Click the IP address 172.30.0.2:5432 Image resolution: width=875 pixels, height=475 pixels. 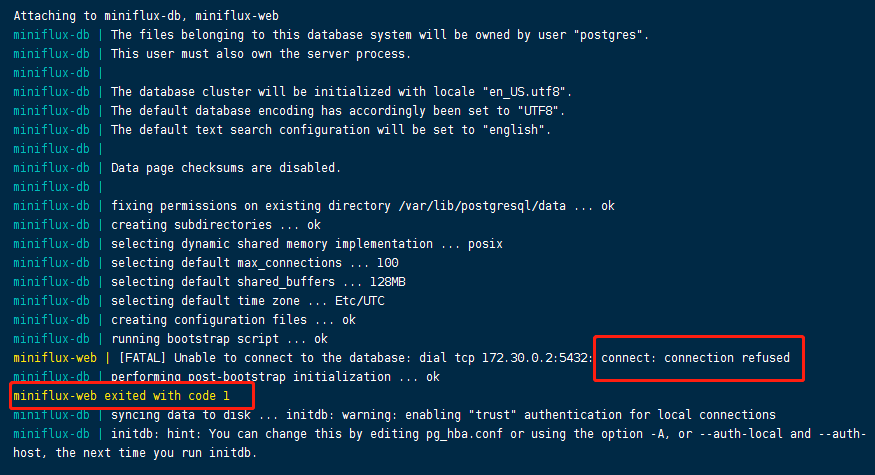pos(537,358)
